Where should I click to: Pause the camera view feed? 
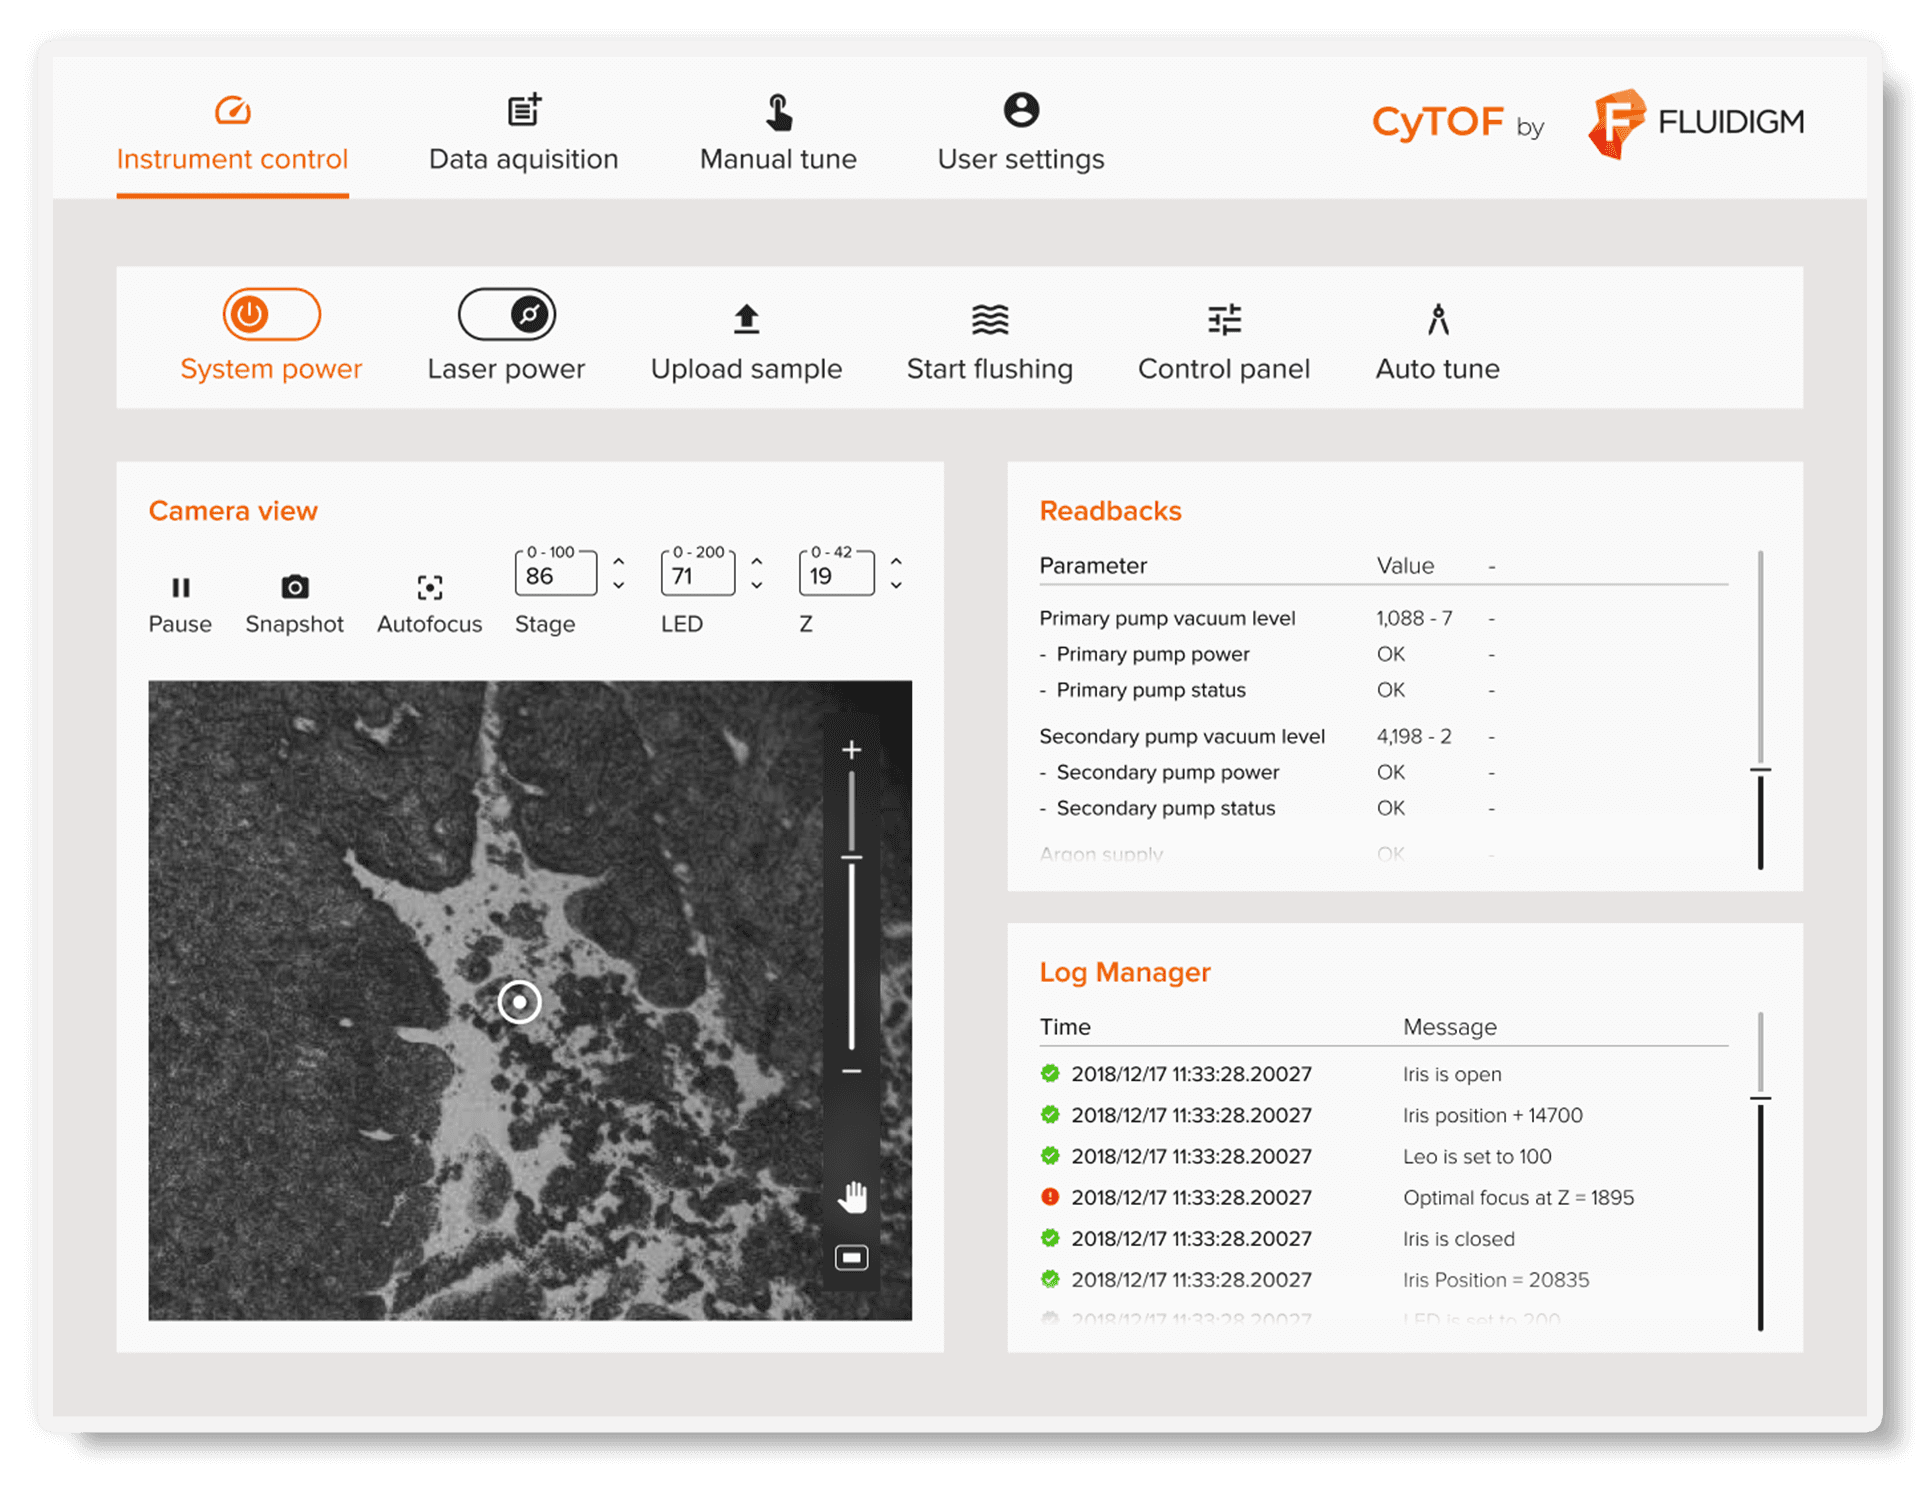click(180, 587)
